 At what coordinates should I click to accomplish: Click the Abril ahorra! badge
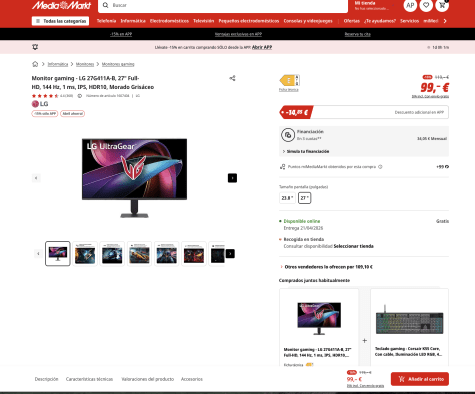73,114
